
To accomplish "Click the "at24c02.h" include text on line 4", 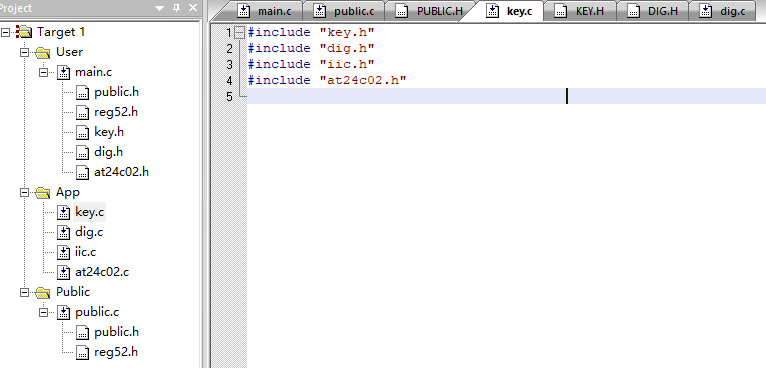I will (x=363, y=80).
